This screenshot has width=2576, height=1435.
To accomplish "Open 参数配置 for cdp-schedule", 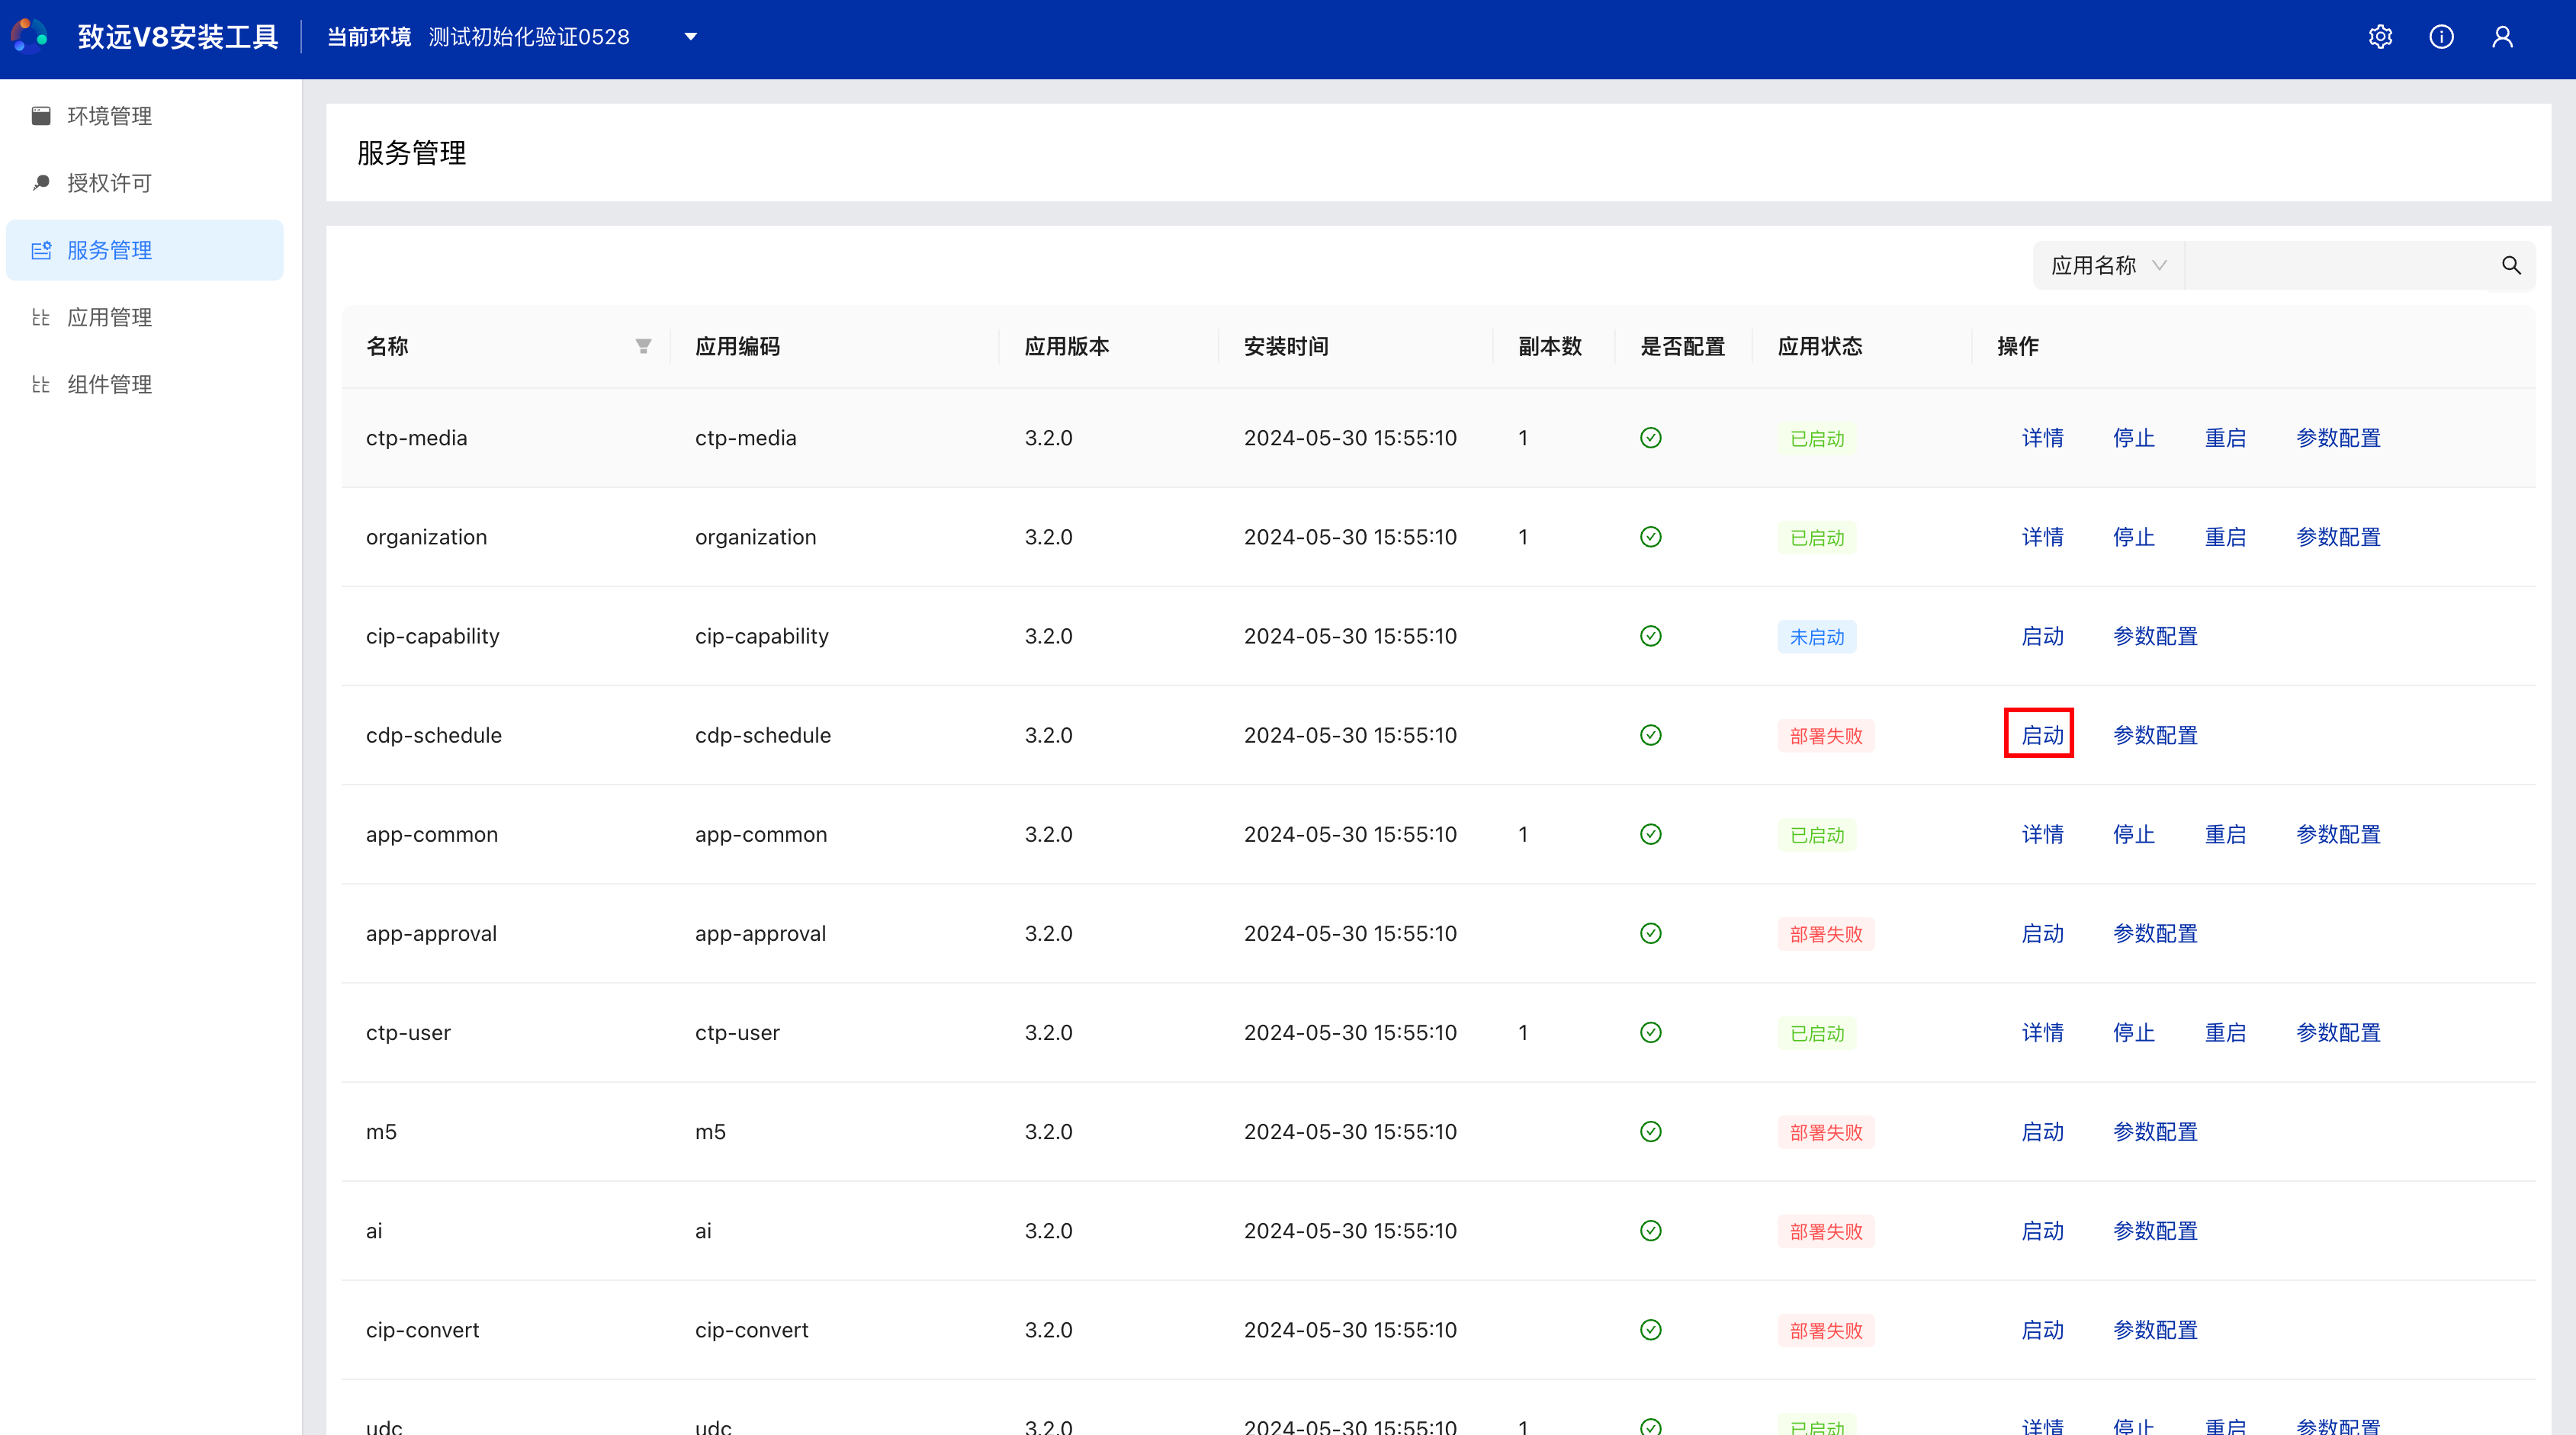I will click(2155, 735).
